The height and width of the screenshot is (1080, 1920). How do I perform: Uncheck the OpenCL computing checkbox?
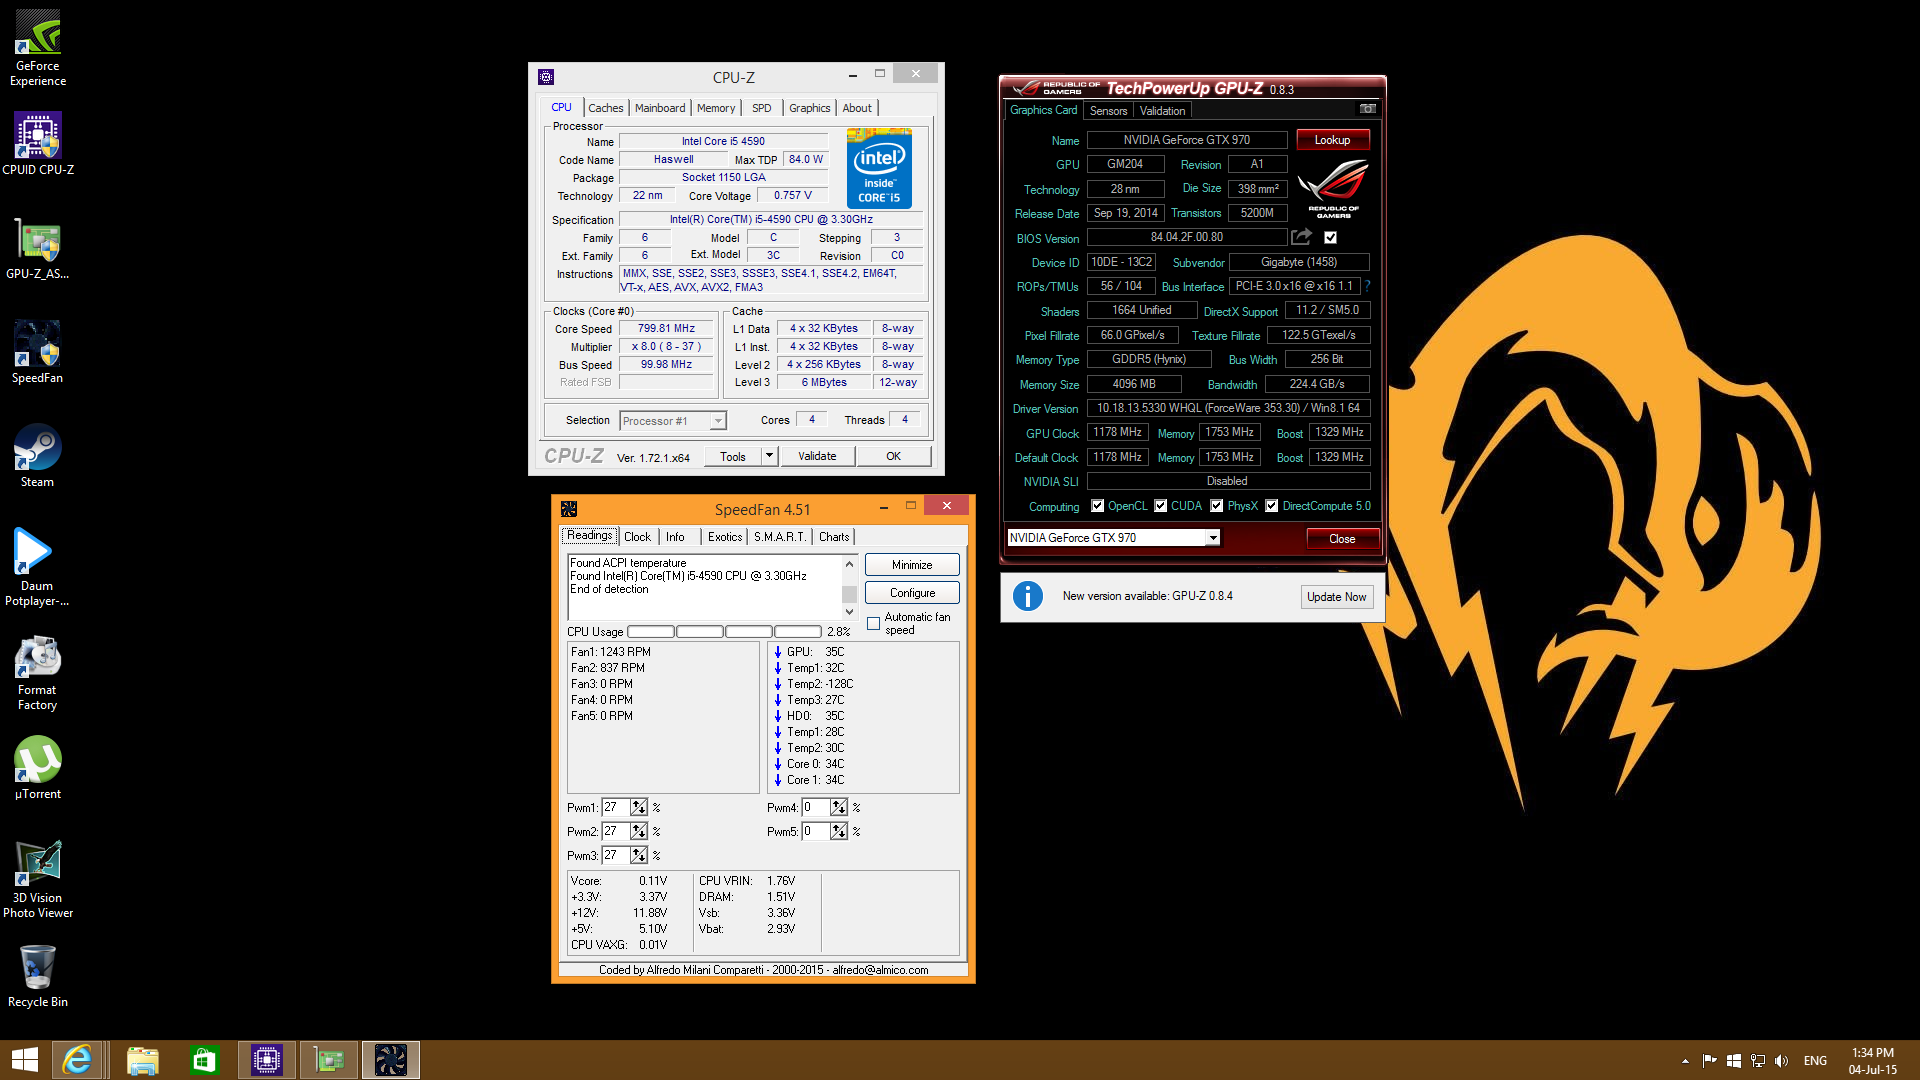coord(1097,506)
